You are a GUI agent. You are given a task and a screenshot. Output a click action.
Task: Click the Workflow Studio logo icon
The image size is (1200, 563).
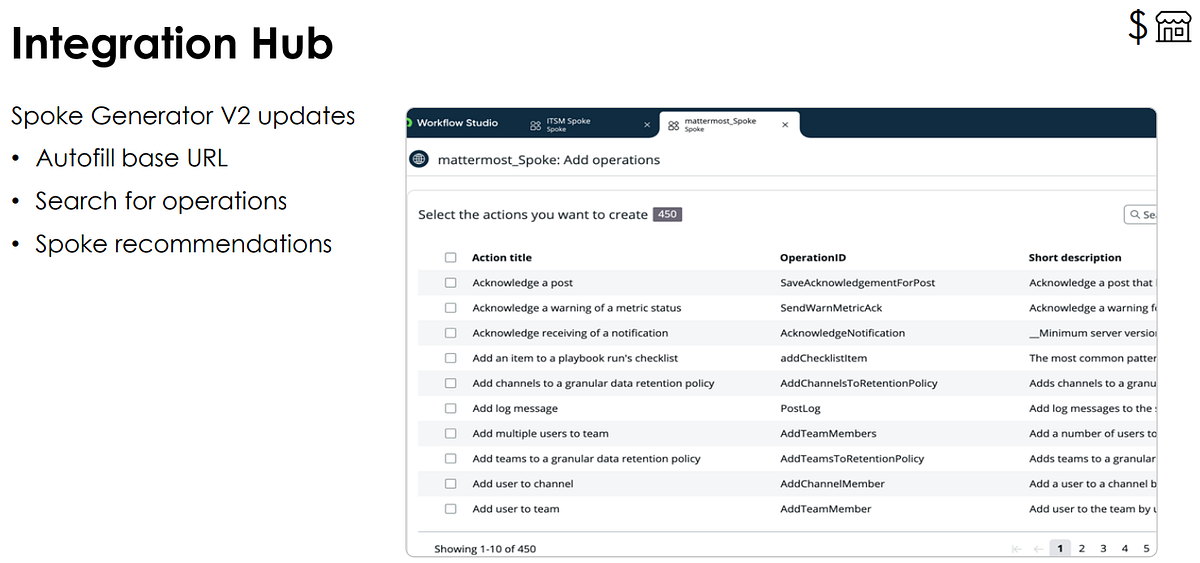(x=408, y=123)
